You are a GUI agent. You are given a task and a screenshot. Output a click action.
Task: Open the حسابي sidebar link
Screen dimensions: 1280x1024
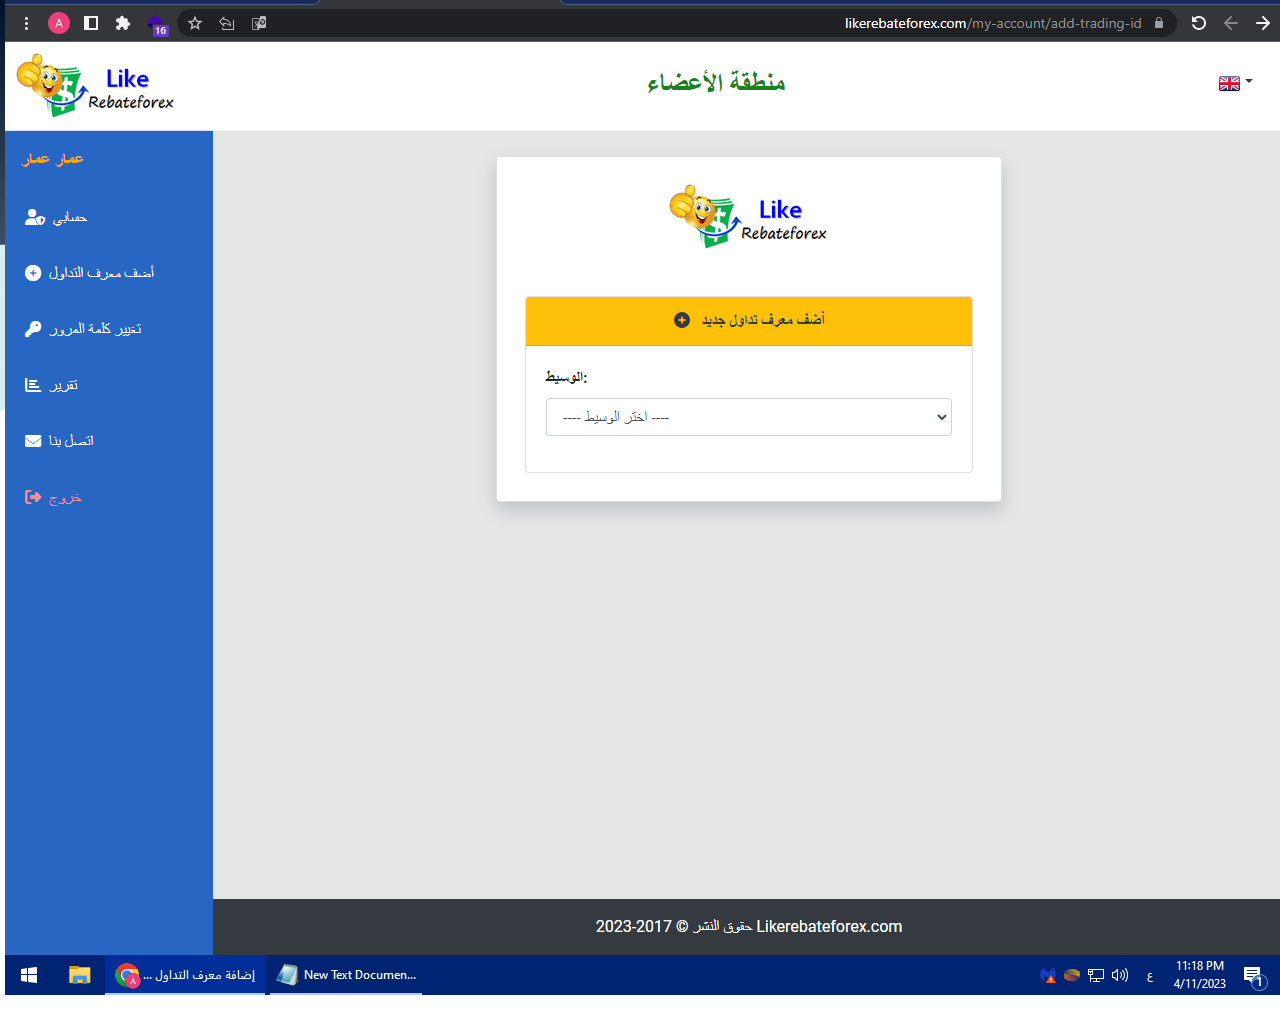[x=56, y=217]
